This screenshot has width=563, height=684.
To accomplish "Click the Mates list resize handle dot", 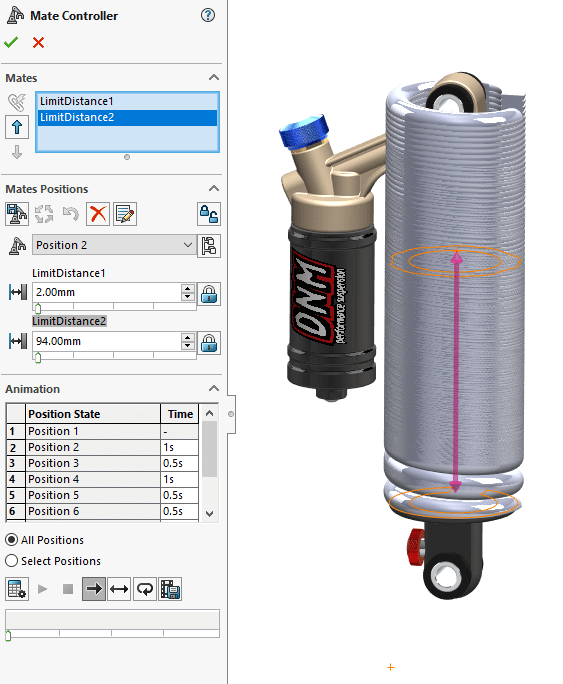I will coord(127,157).
